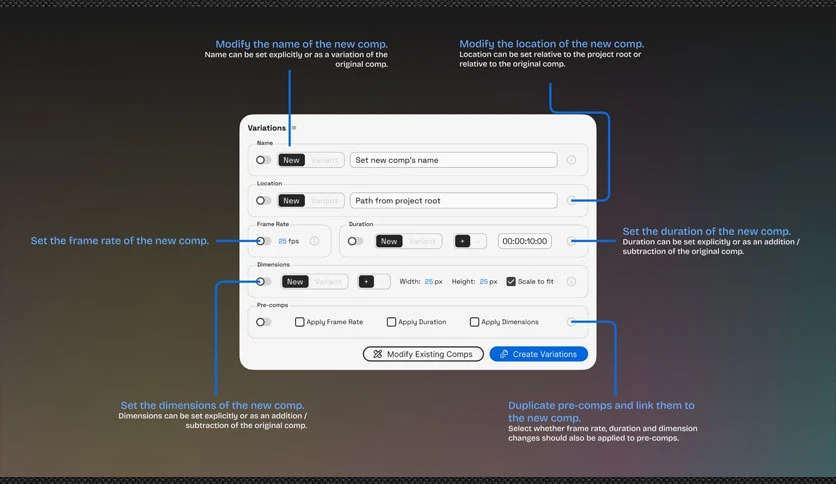Select the plus mode in the Dimensions row
This screenshot has height=484, width=836.
pos(366,281)
